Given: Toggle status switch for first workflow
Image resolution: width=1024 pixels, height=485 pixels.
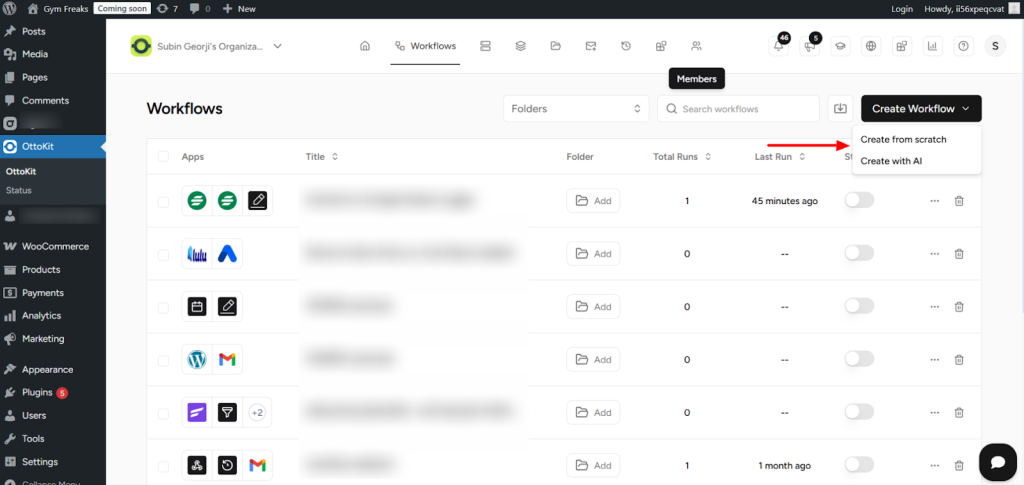Looking at the screenshot, I should click(x=859, y=201).
